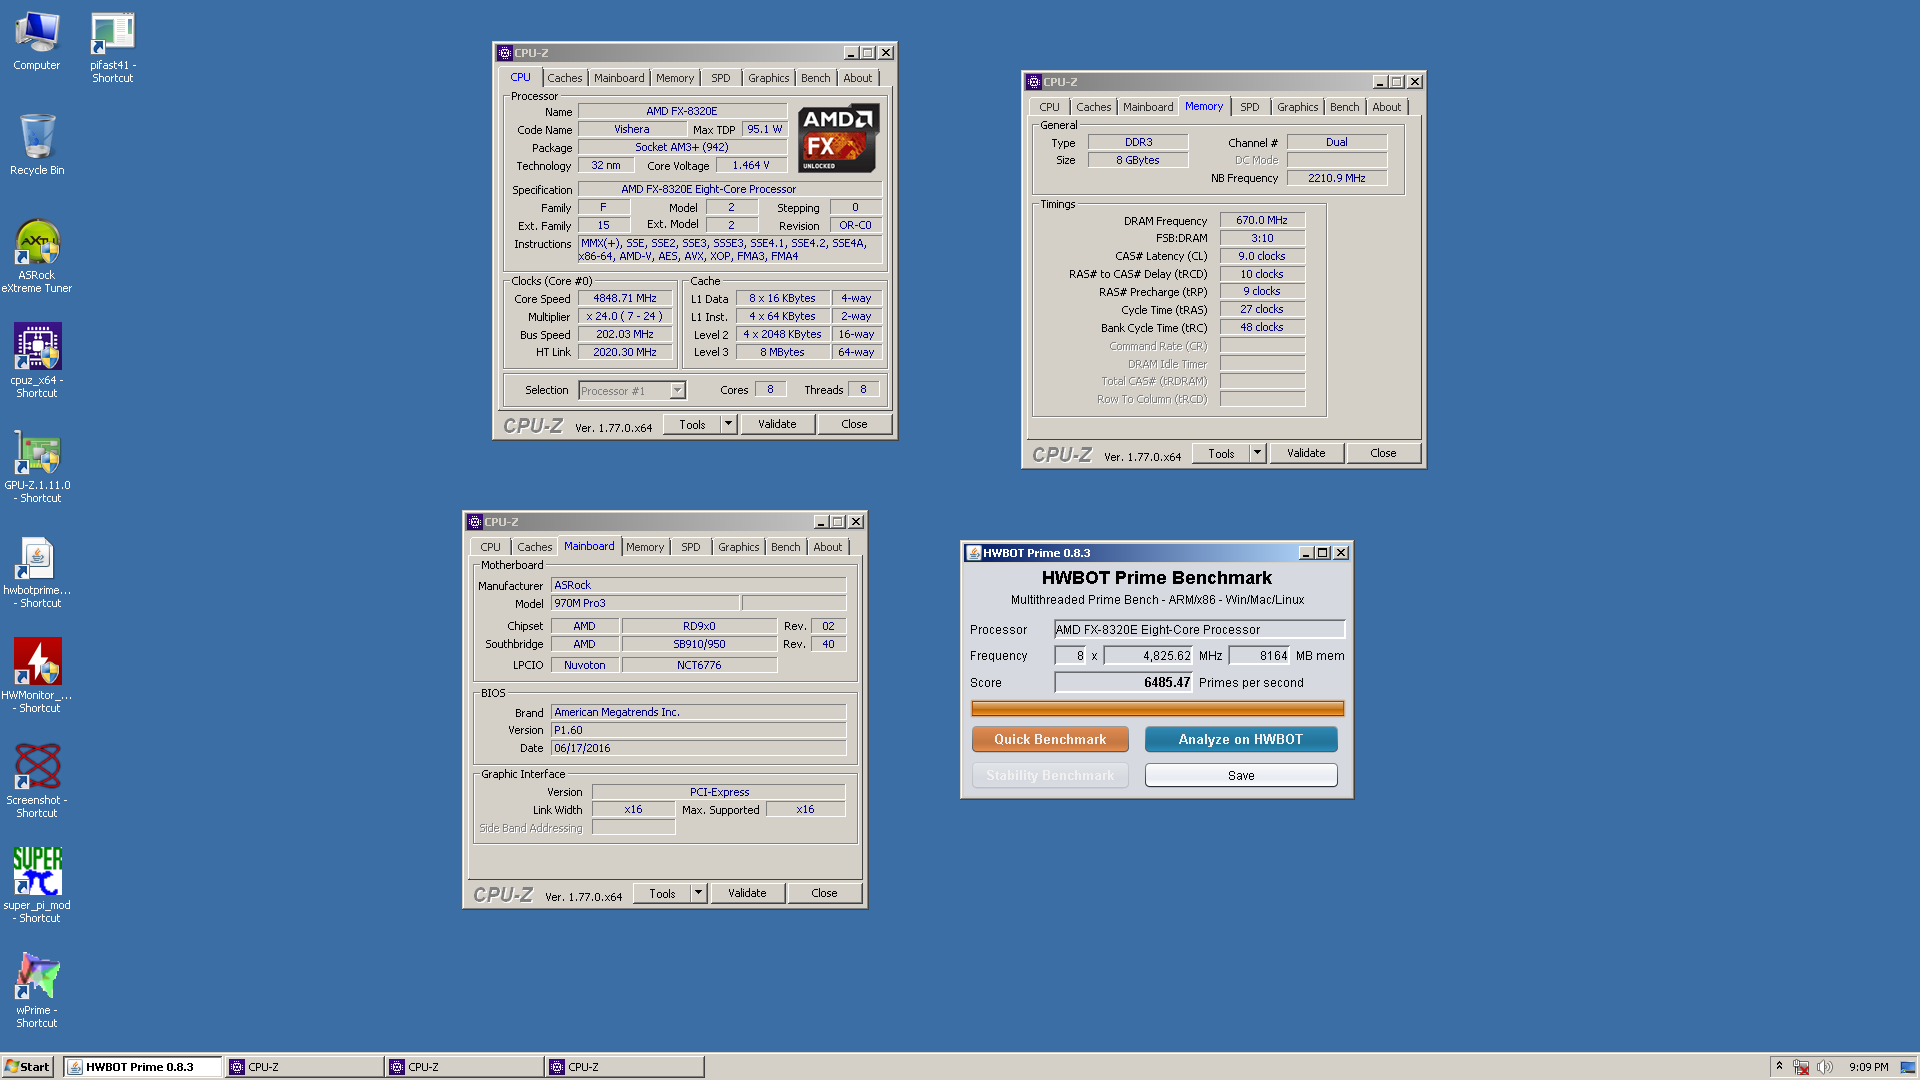The width and height of the screenshot is (1920, 1080).
Task: Click Validate in CPU-Z CPU window
Action: tap(777, 424)
